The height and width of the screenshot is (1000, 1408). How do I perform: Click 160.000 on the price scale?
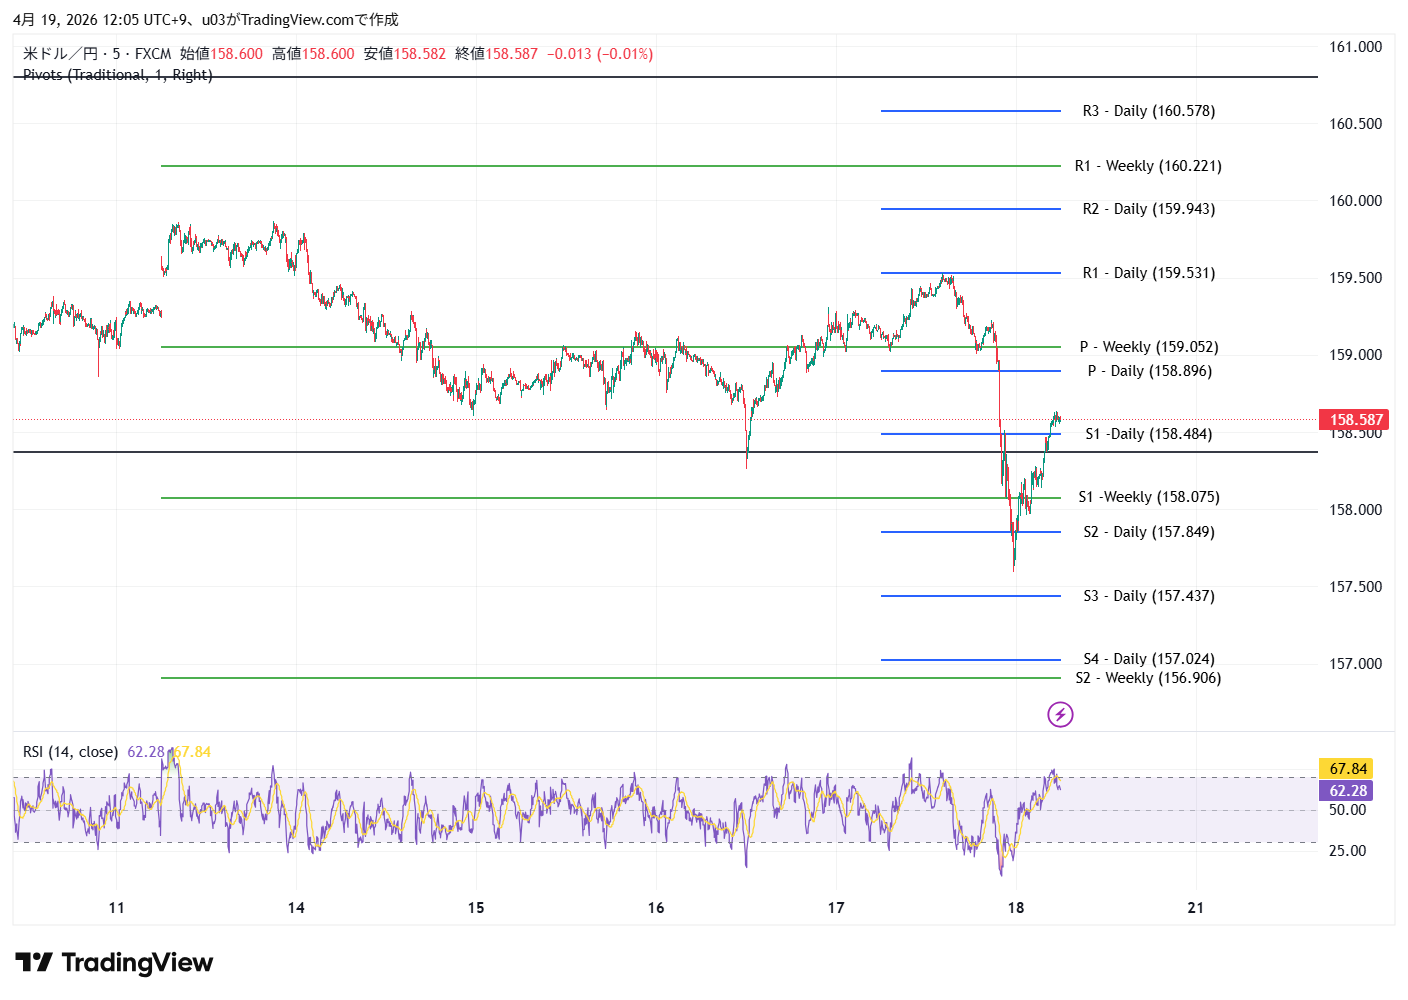coord(1355,201)
